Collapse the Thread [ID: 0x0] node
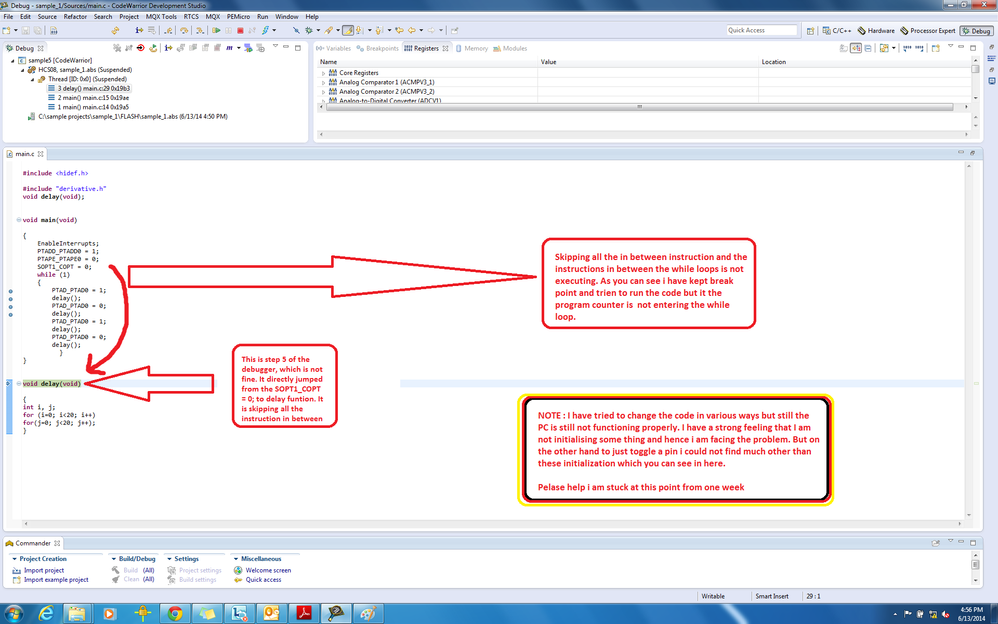This screenshot has width=998, height=624. tap(32, 80)
